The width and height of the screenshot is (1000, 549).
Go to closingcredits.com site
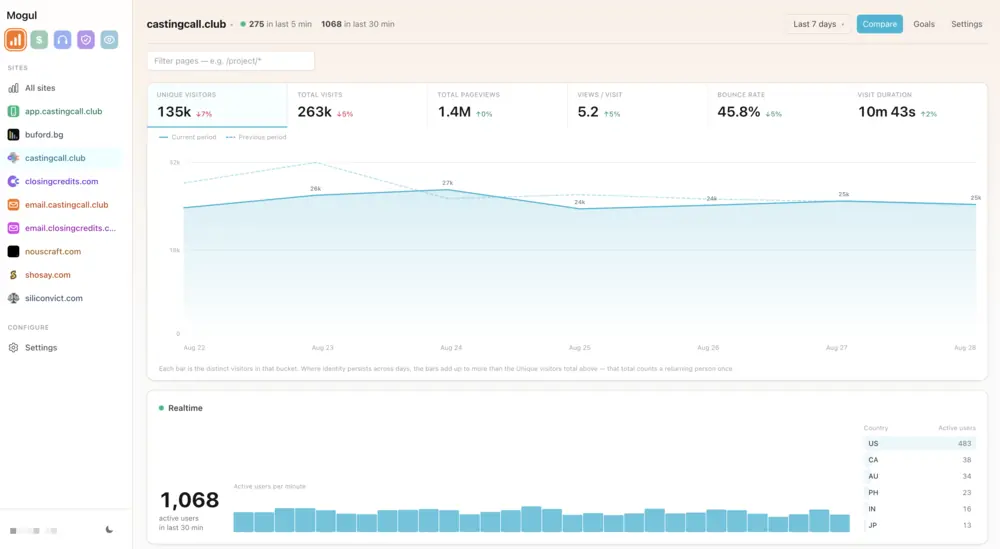(61, 181)
